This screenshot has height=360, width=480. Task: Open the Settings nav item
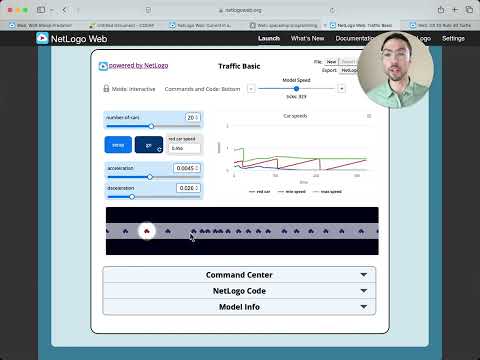453,38
